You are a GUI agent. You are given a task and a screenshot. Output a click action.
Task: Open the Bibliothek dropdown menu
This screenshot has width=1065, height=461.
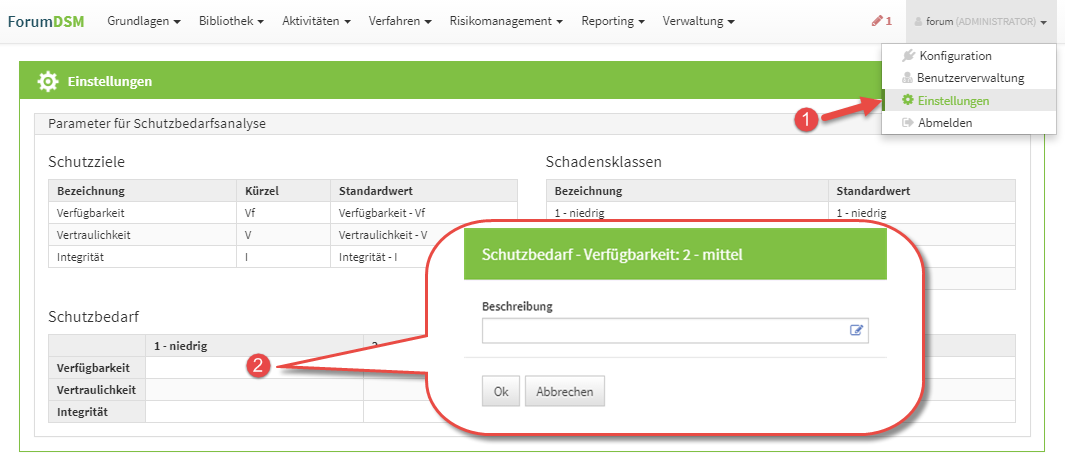pos(232,21)
